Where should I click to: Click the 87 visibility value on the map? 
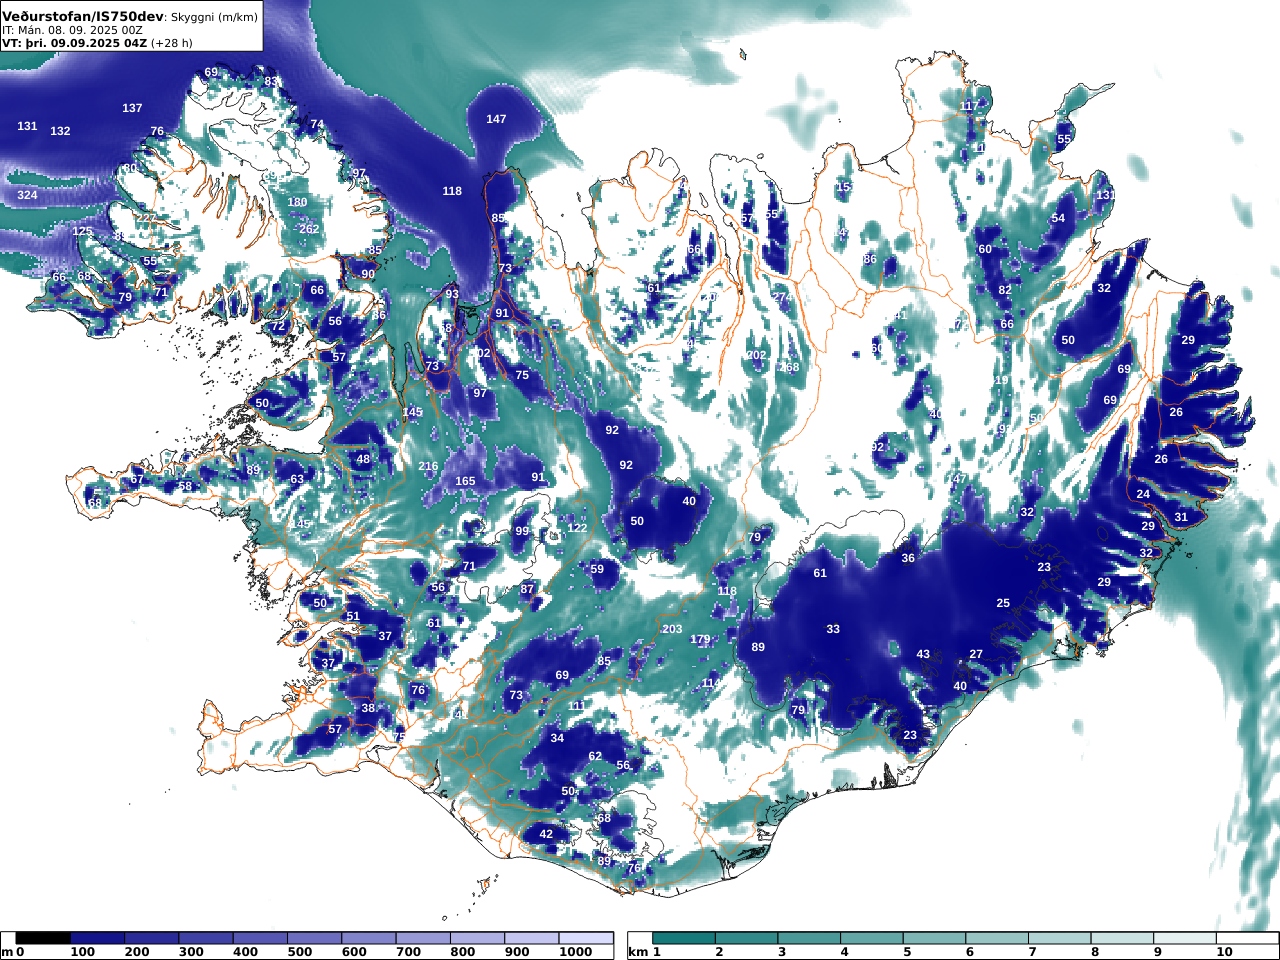[x=527, y=589]
